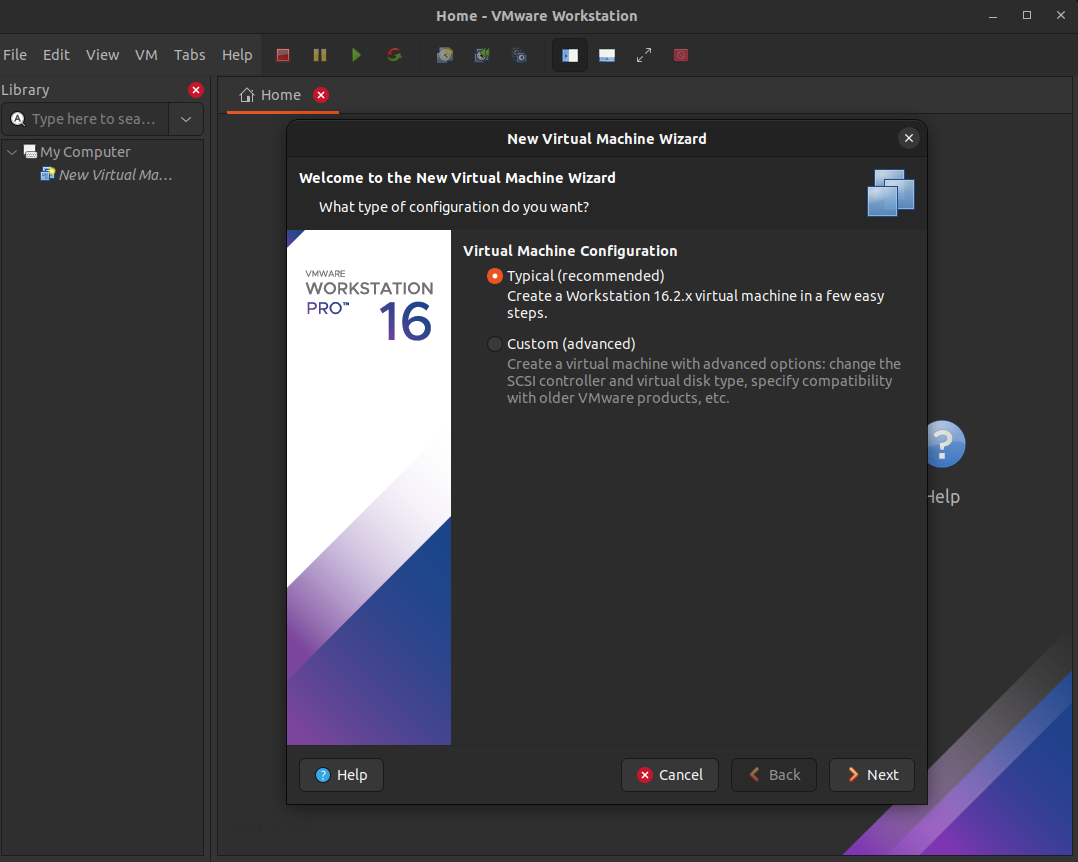
Task: Click the Typical option description text
Action: 696,304
